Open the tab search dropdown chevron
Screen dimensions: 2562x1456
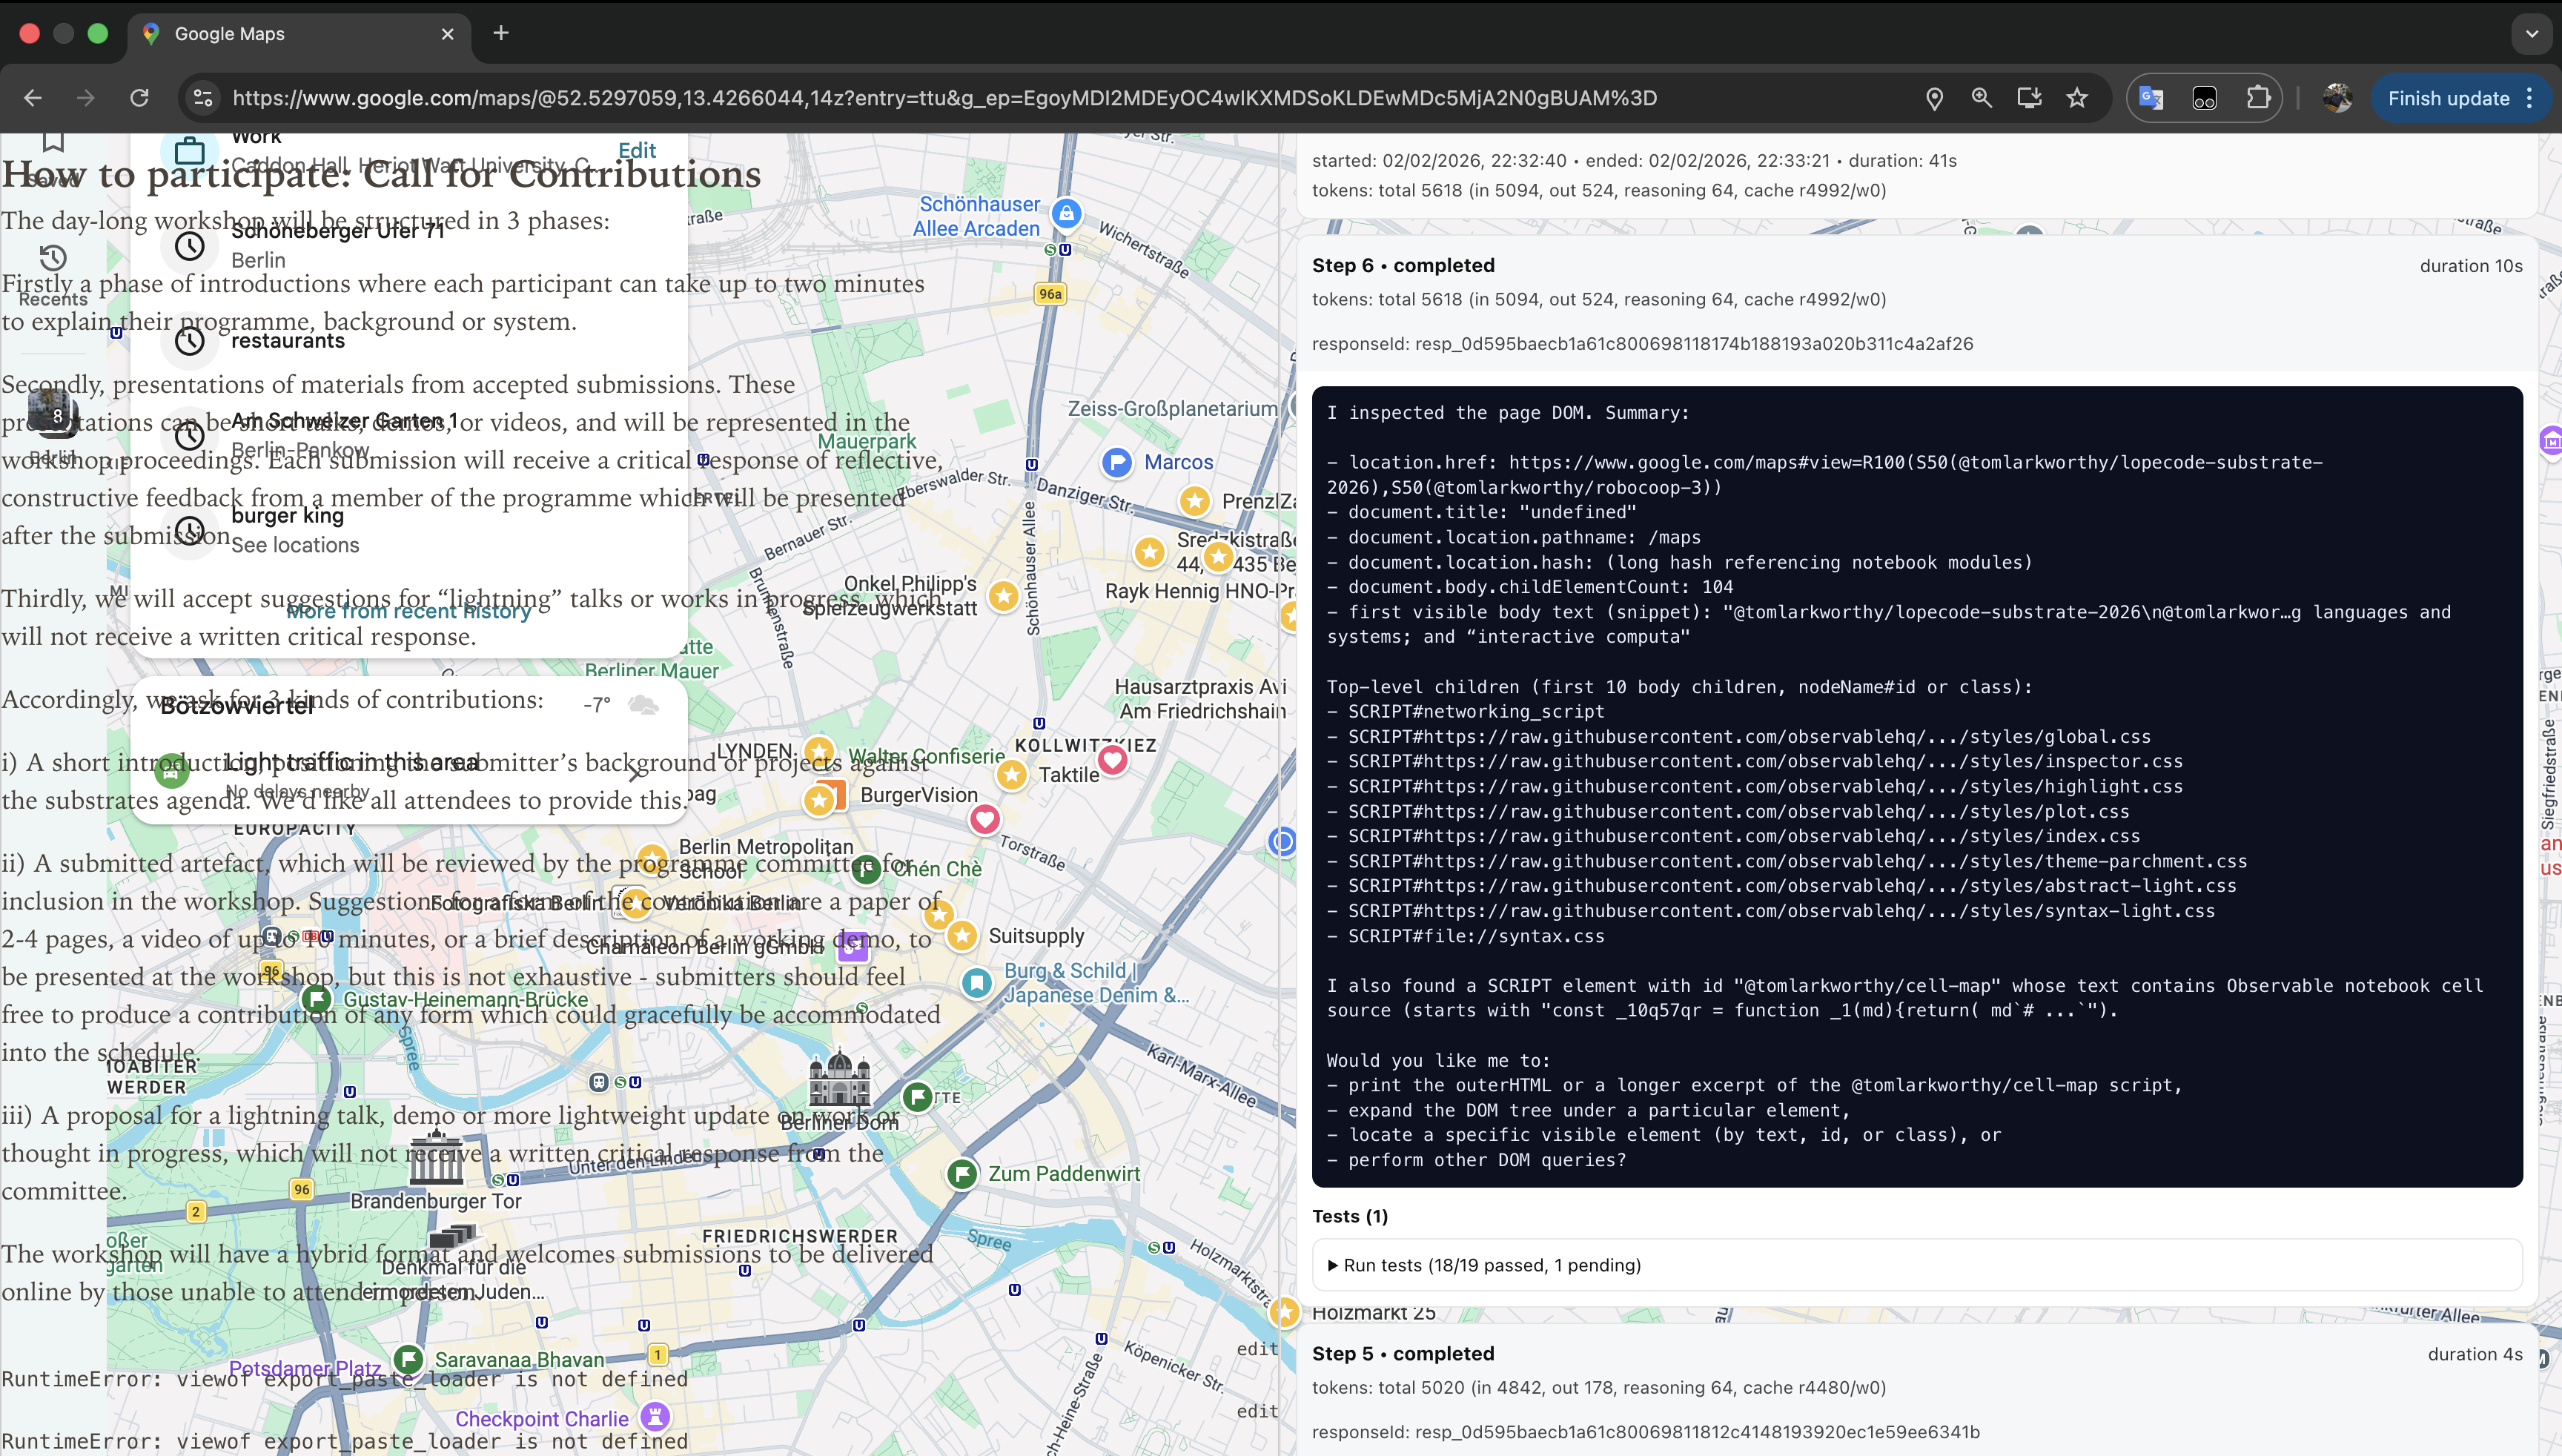click(x=2531, y=34)
